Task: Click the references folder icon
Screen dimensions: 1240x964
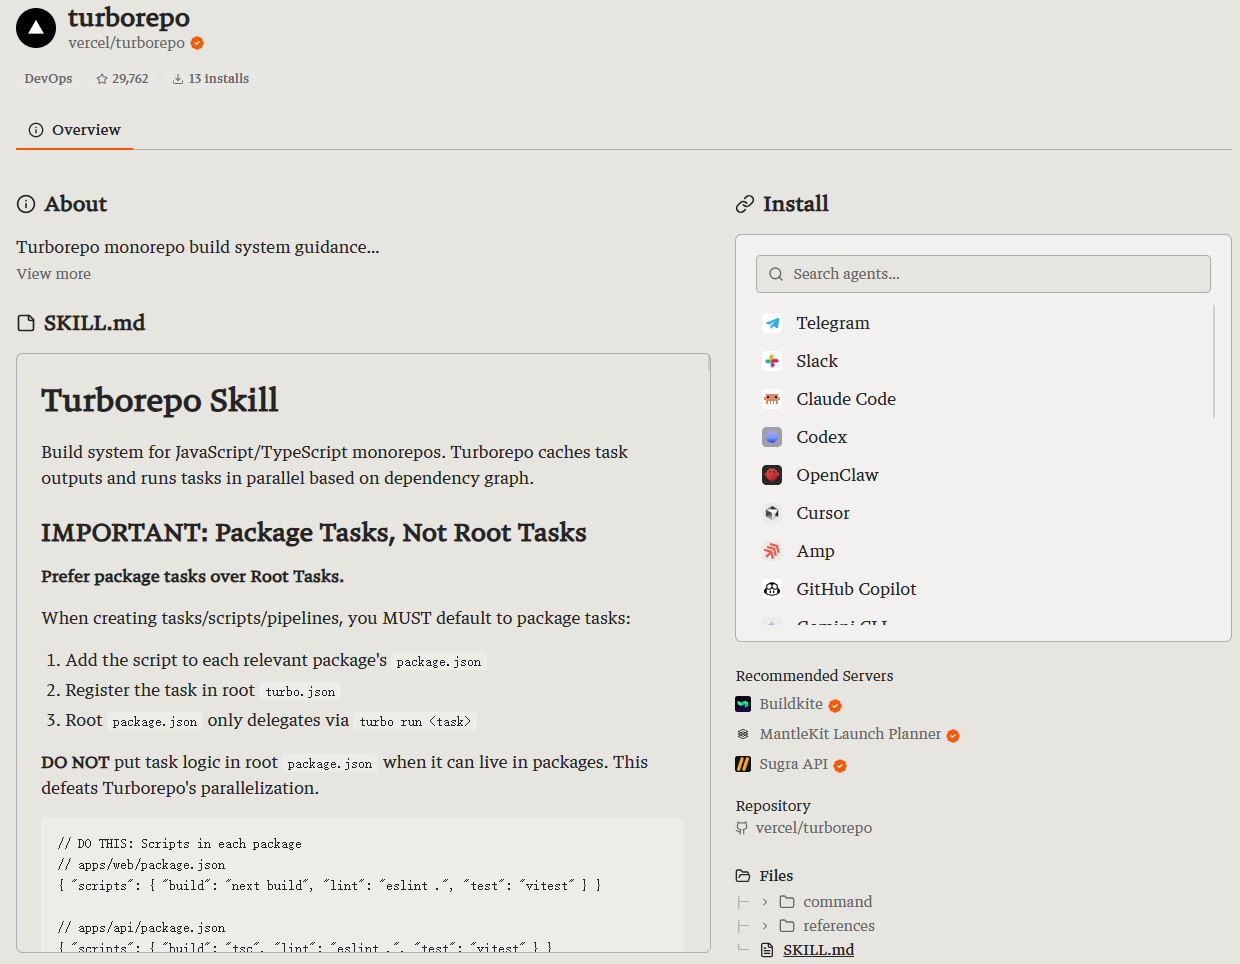Action: coord(787,926)
